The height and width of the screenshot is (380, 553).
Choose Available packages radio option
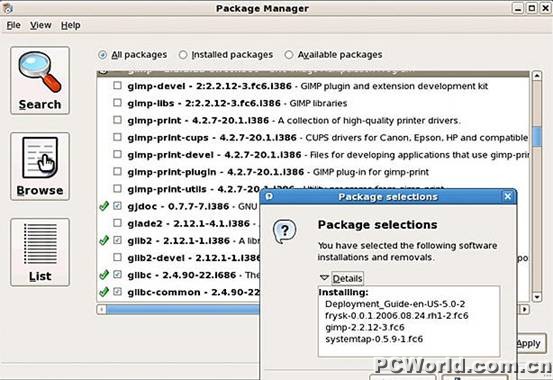point(289,55)
